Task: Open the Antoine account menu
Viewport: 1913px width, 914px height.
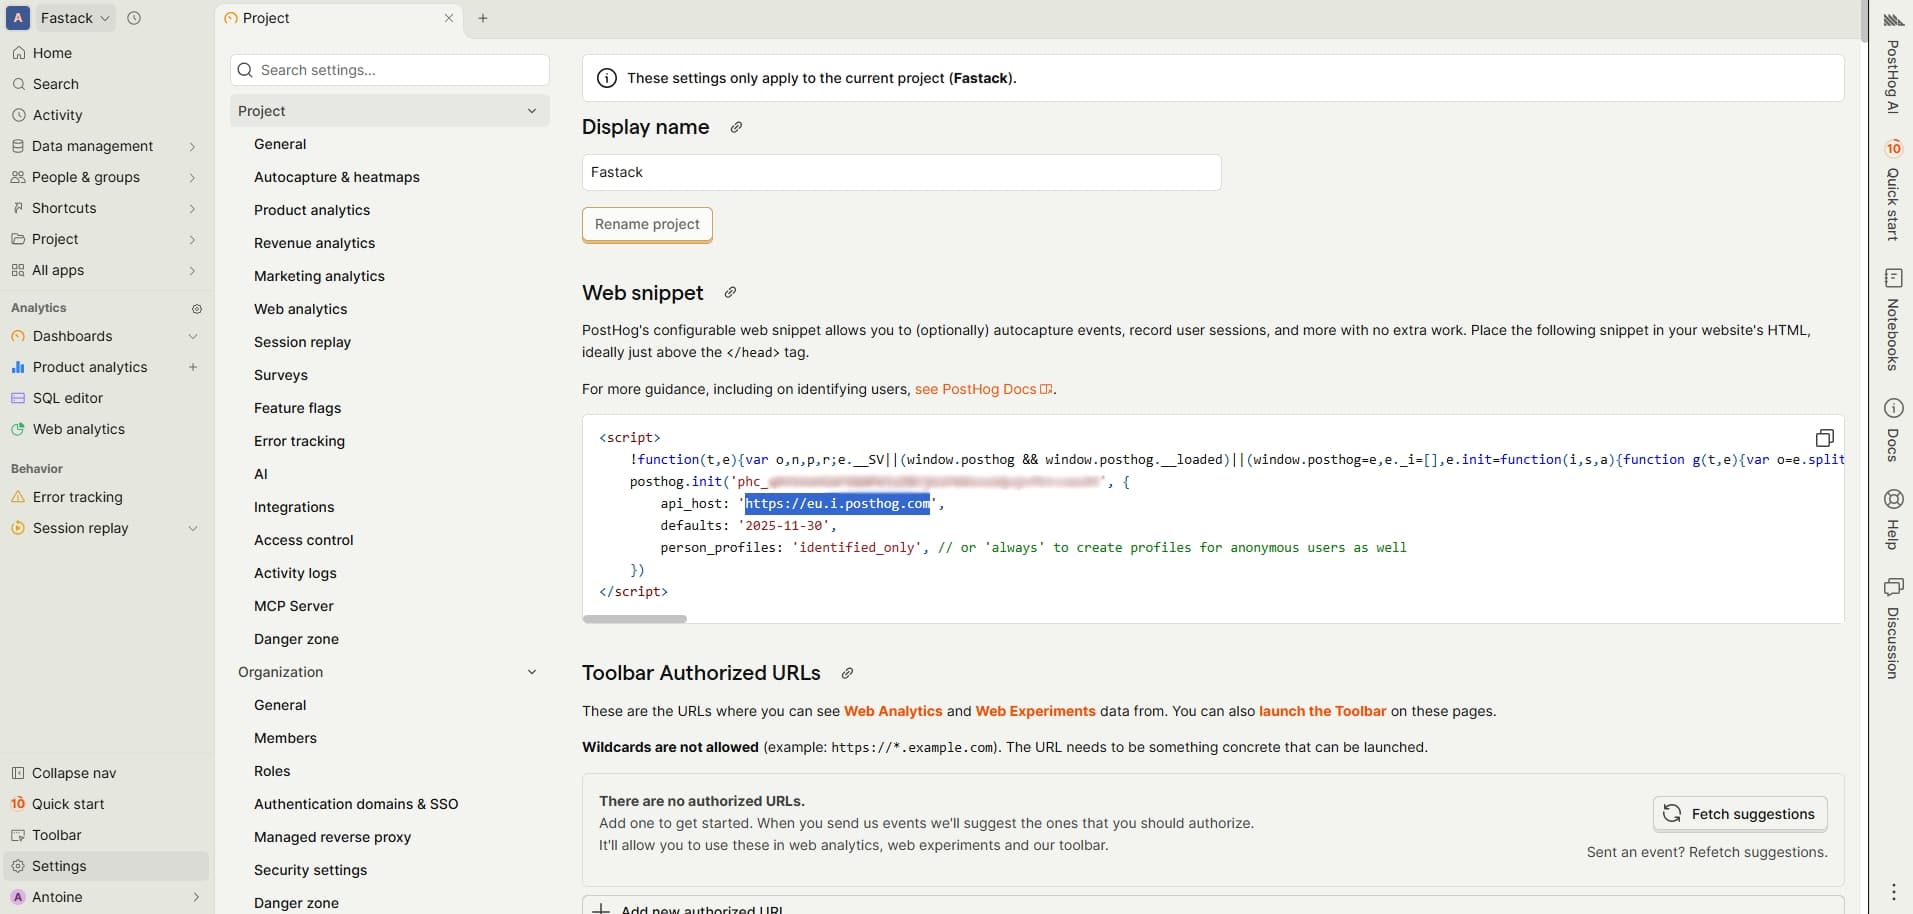Action: pyautogui.click(x=106, y=897)
